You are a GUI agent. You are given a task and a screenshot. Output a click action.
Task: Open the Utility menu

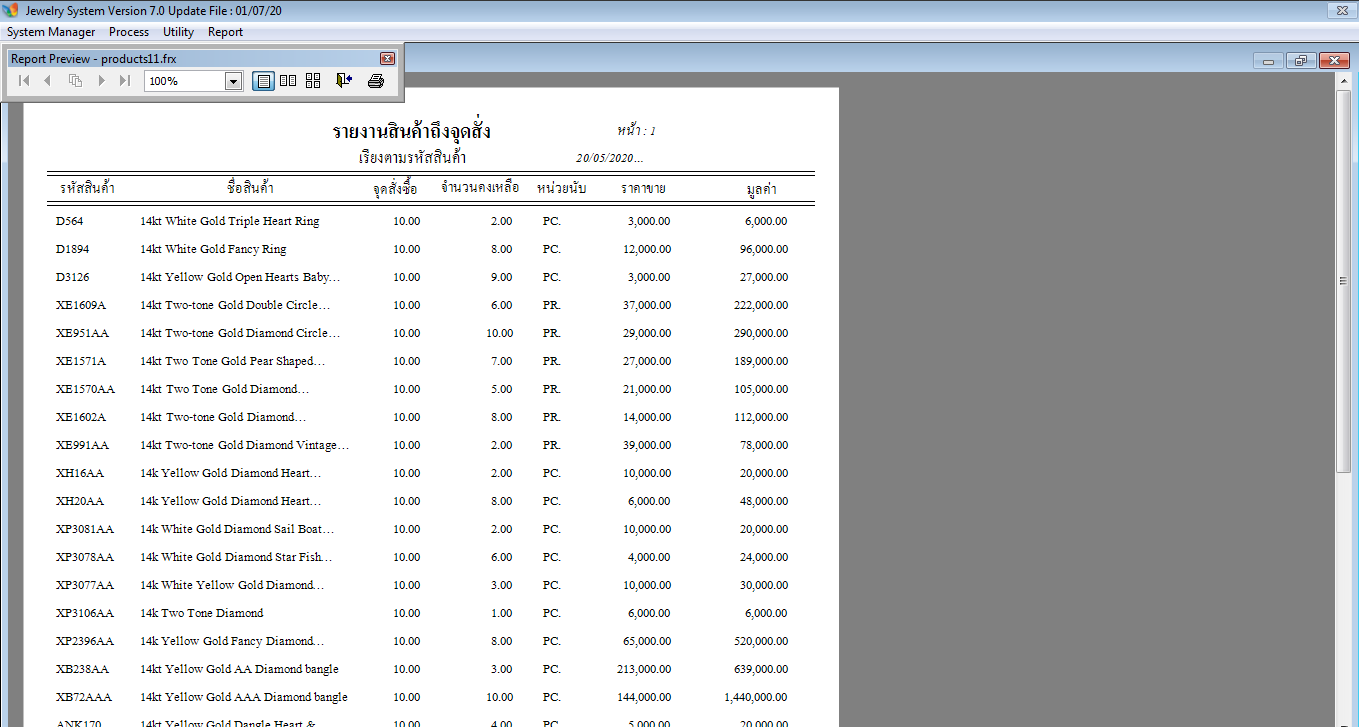[x=178, y=32]
